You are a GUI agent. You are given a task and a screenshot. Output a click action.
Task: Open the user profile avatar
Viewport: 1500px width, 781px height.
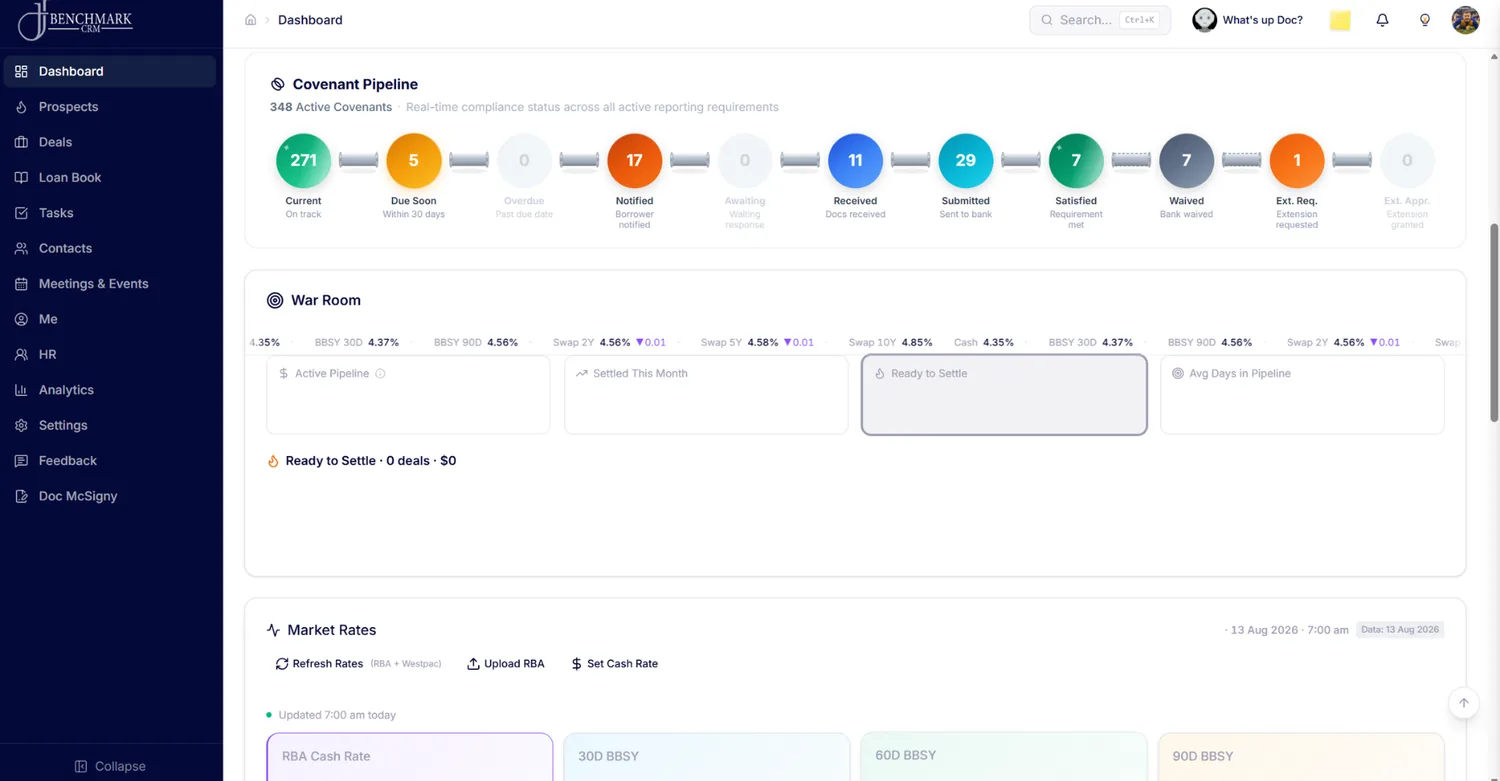1465,20
